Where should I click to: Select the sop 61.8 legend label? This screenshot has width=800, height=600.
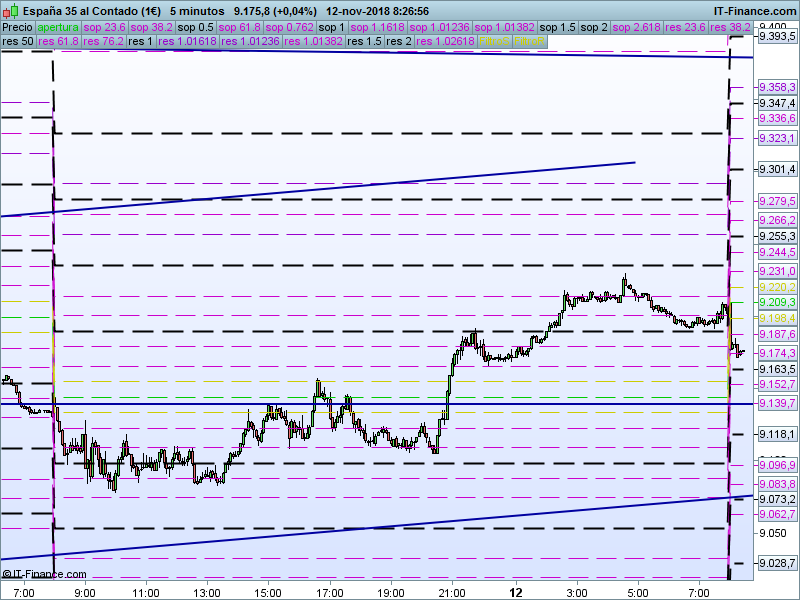pyautogui.click(x=240, y=28)
